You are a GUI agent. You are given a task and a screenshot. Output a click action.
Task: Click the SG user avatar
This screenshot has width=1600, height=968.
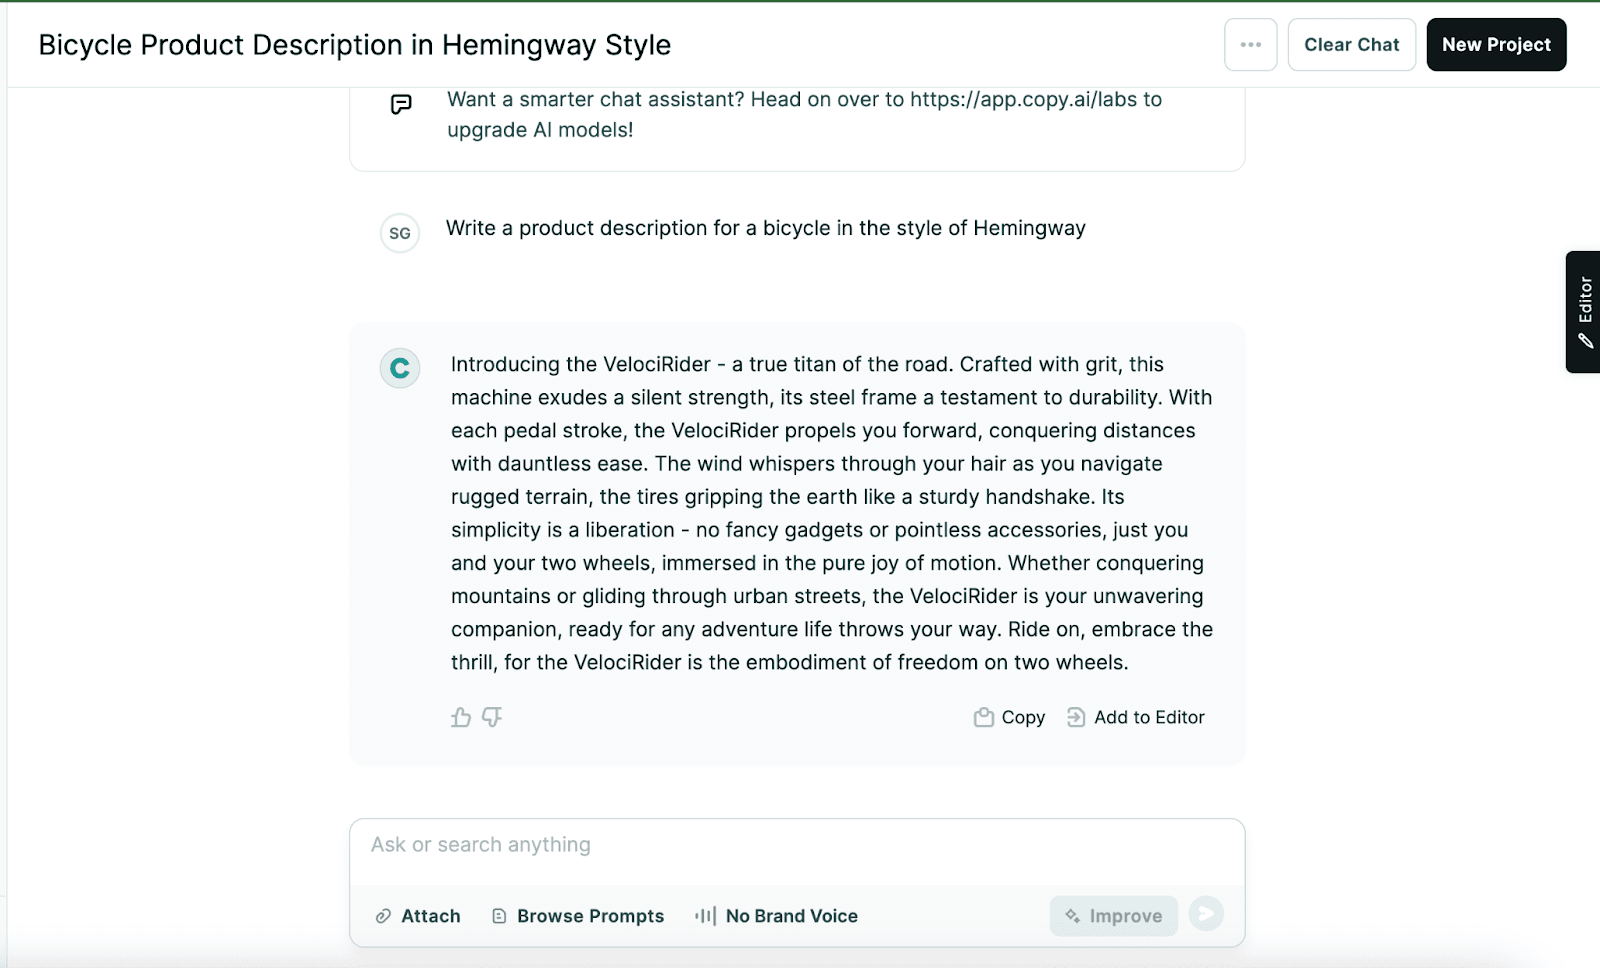(x=400, y=233)
